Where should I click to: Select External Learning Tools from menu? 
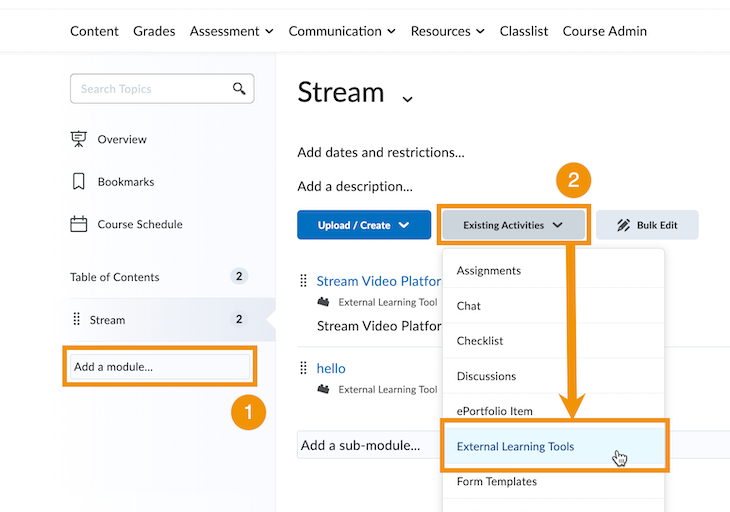pyautogui.click(x=515, y=446)
